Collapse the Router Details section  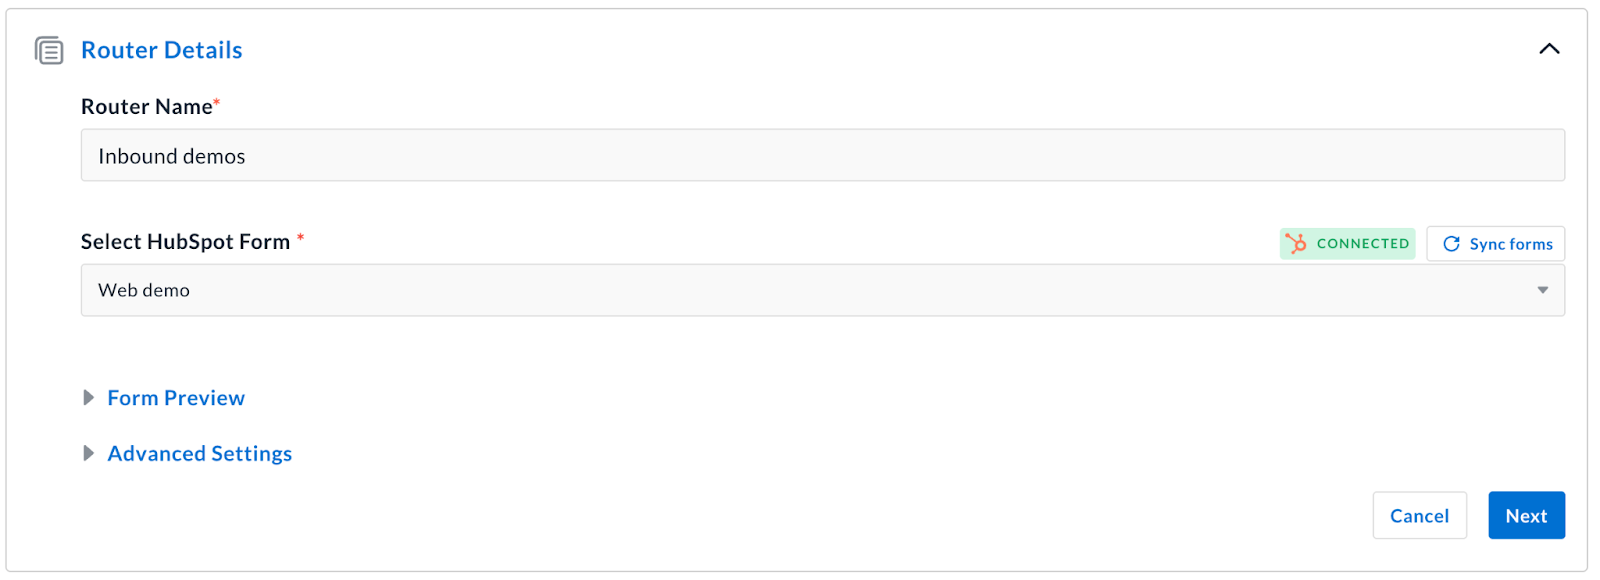pyautogui.click(x=1550, y=48)
